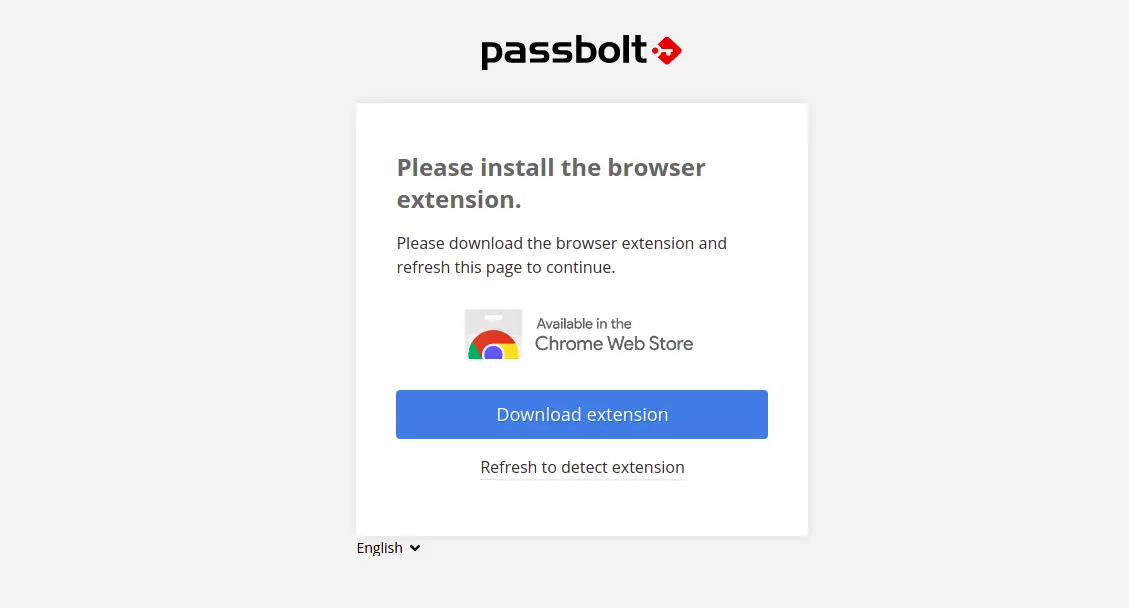
Task: Expand the language dropdown chevron
Action: coord(416,548)
